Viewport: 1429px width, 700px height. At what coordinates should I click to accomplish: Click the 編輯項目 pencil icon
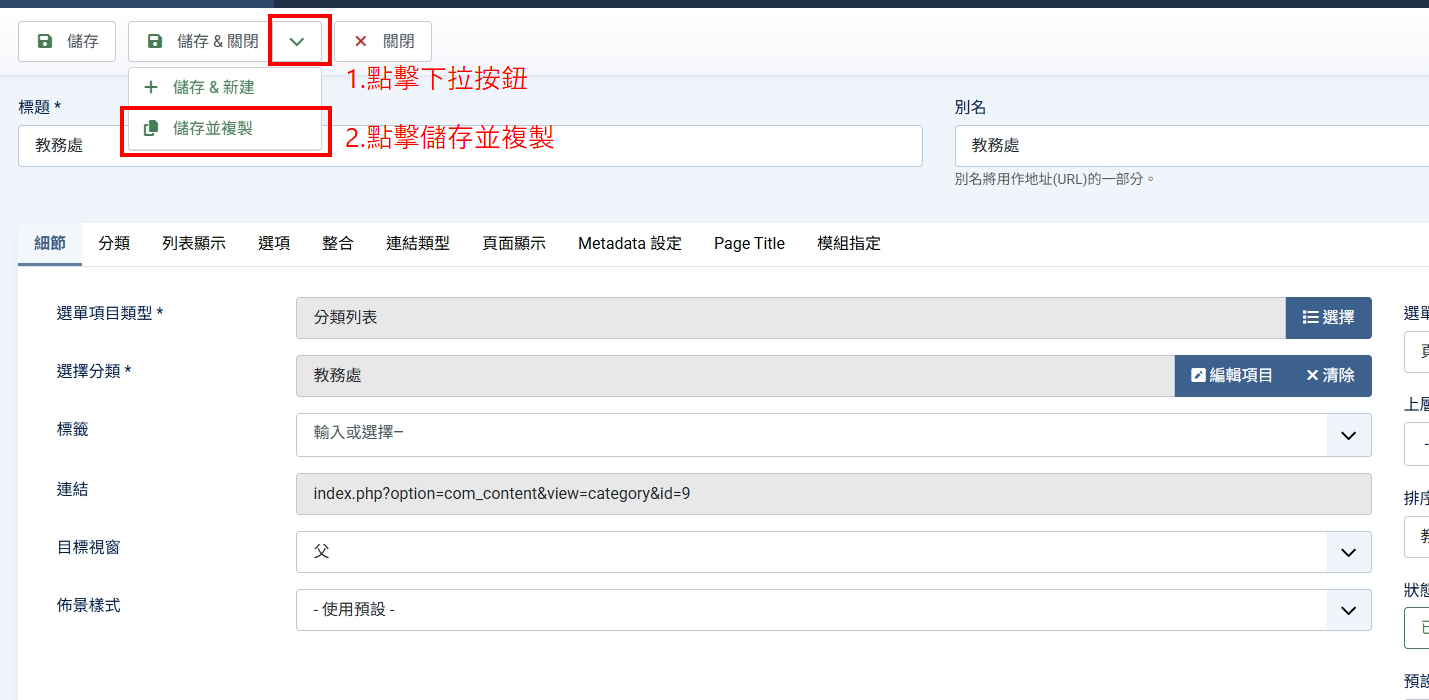1197,375
